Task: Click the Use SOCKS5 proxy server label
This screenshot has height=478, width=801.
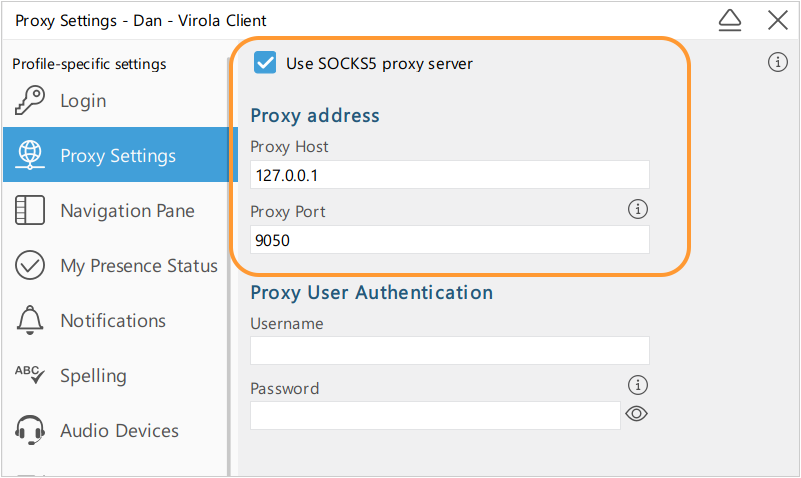Action: tap(379, 64)
